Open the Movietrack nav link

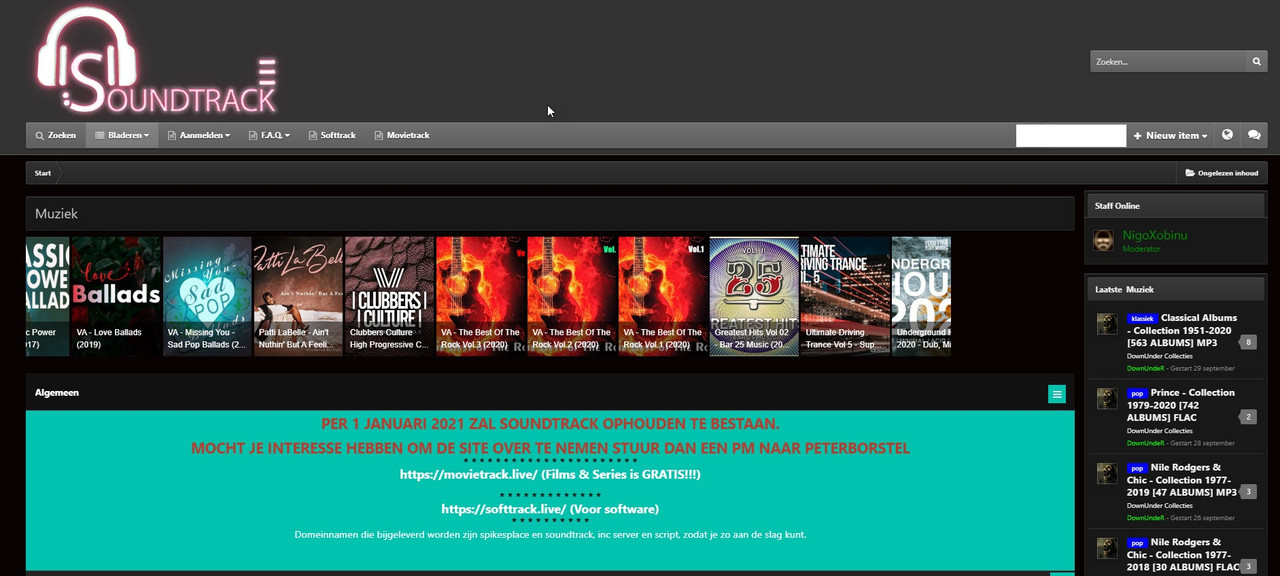[401, 135]
